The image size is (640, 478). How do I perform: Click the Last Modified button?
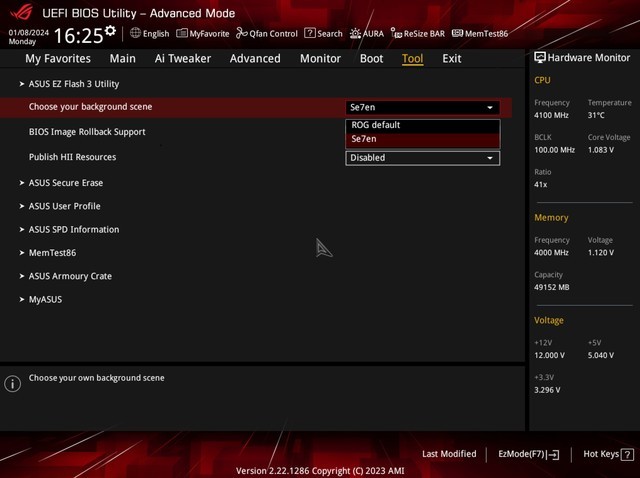tap(449, 454)
